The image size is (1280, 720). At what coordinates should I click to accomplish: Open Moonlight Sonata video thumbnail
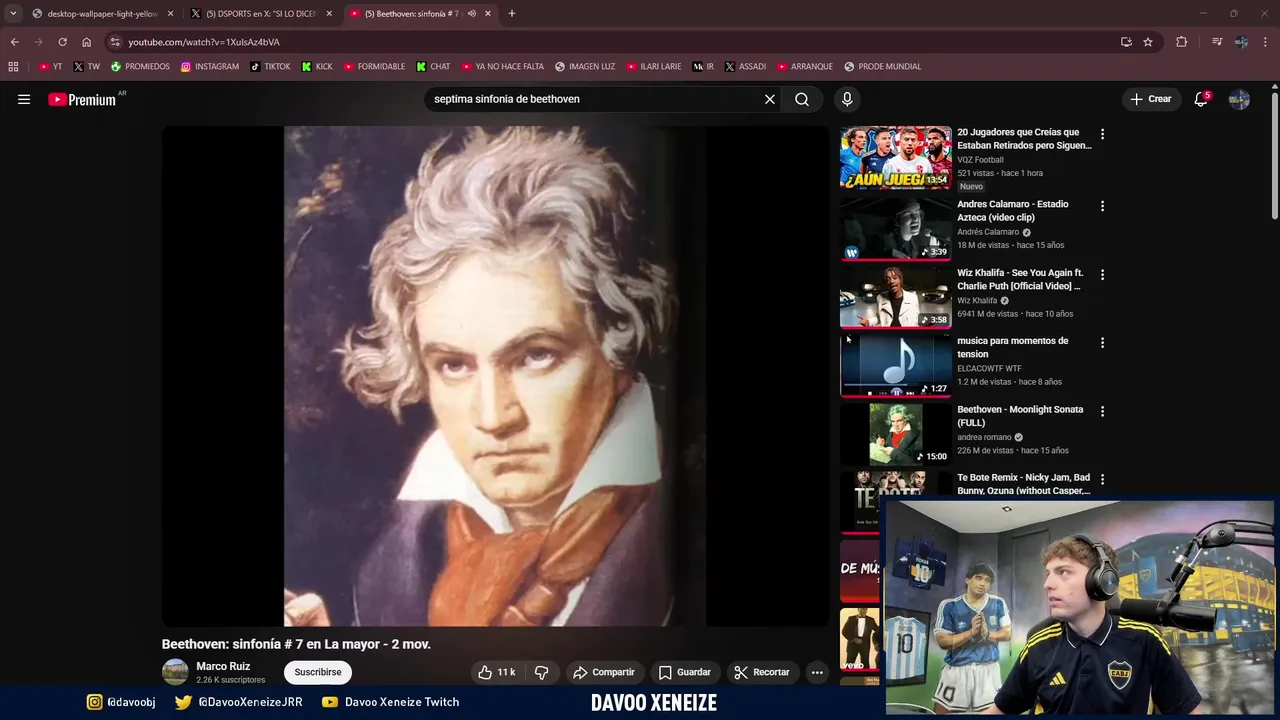point(896,434)
